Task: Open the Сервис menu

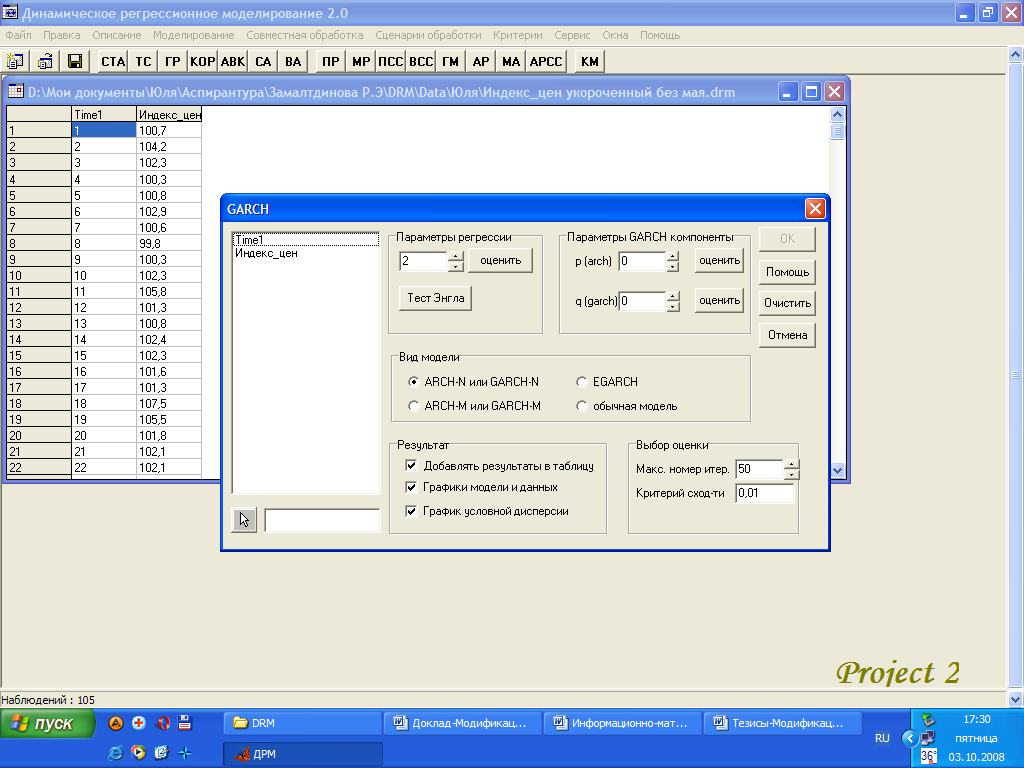Action: click(x=572, y=35)
